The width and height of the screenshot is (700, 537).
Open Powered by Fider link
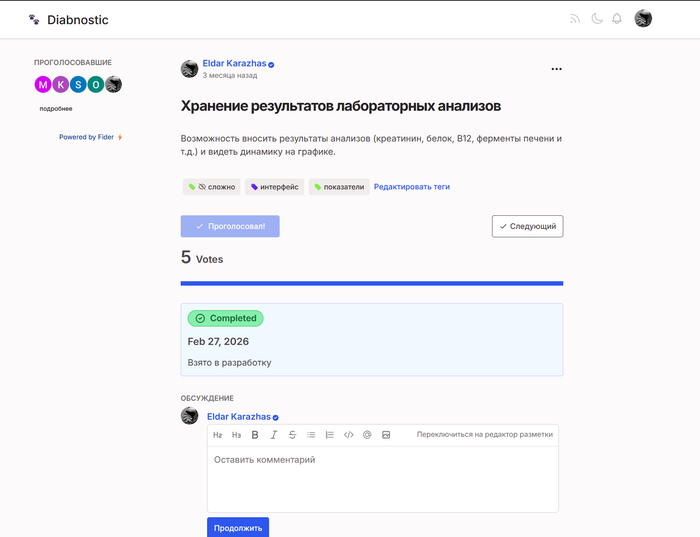tap(91, 137)
